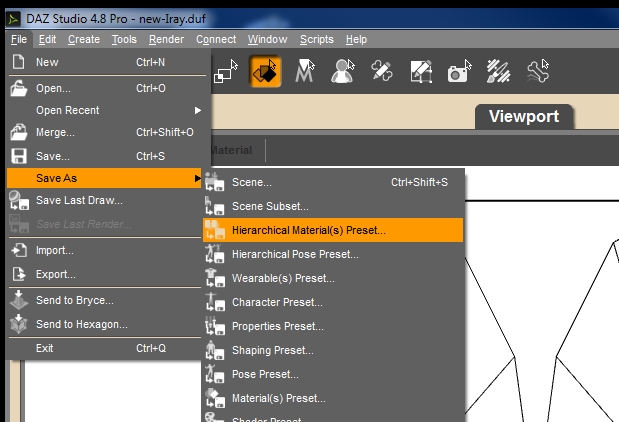This screenshot has width=619, height=422.
Task: Activate the Morph tool M icon
Action: pos(305,71)
